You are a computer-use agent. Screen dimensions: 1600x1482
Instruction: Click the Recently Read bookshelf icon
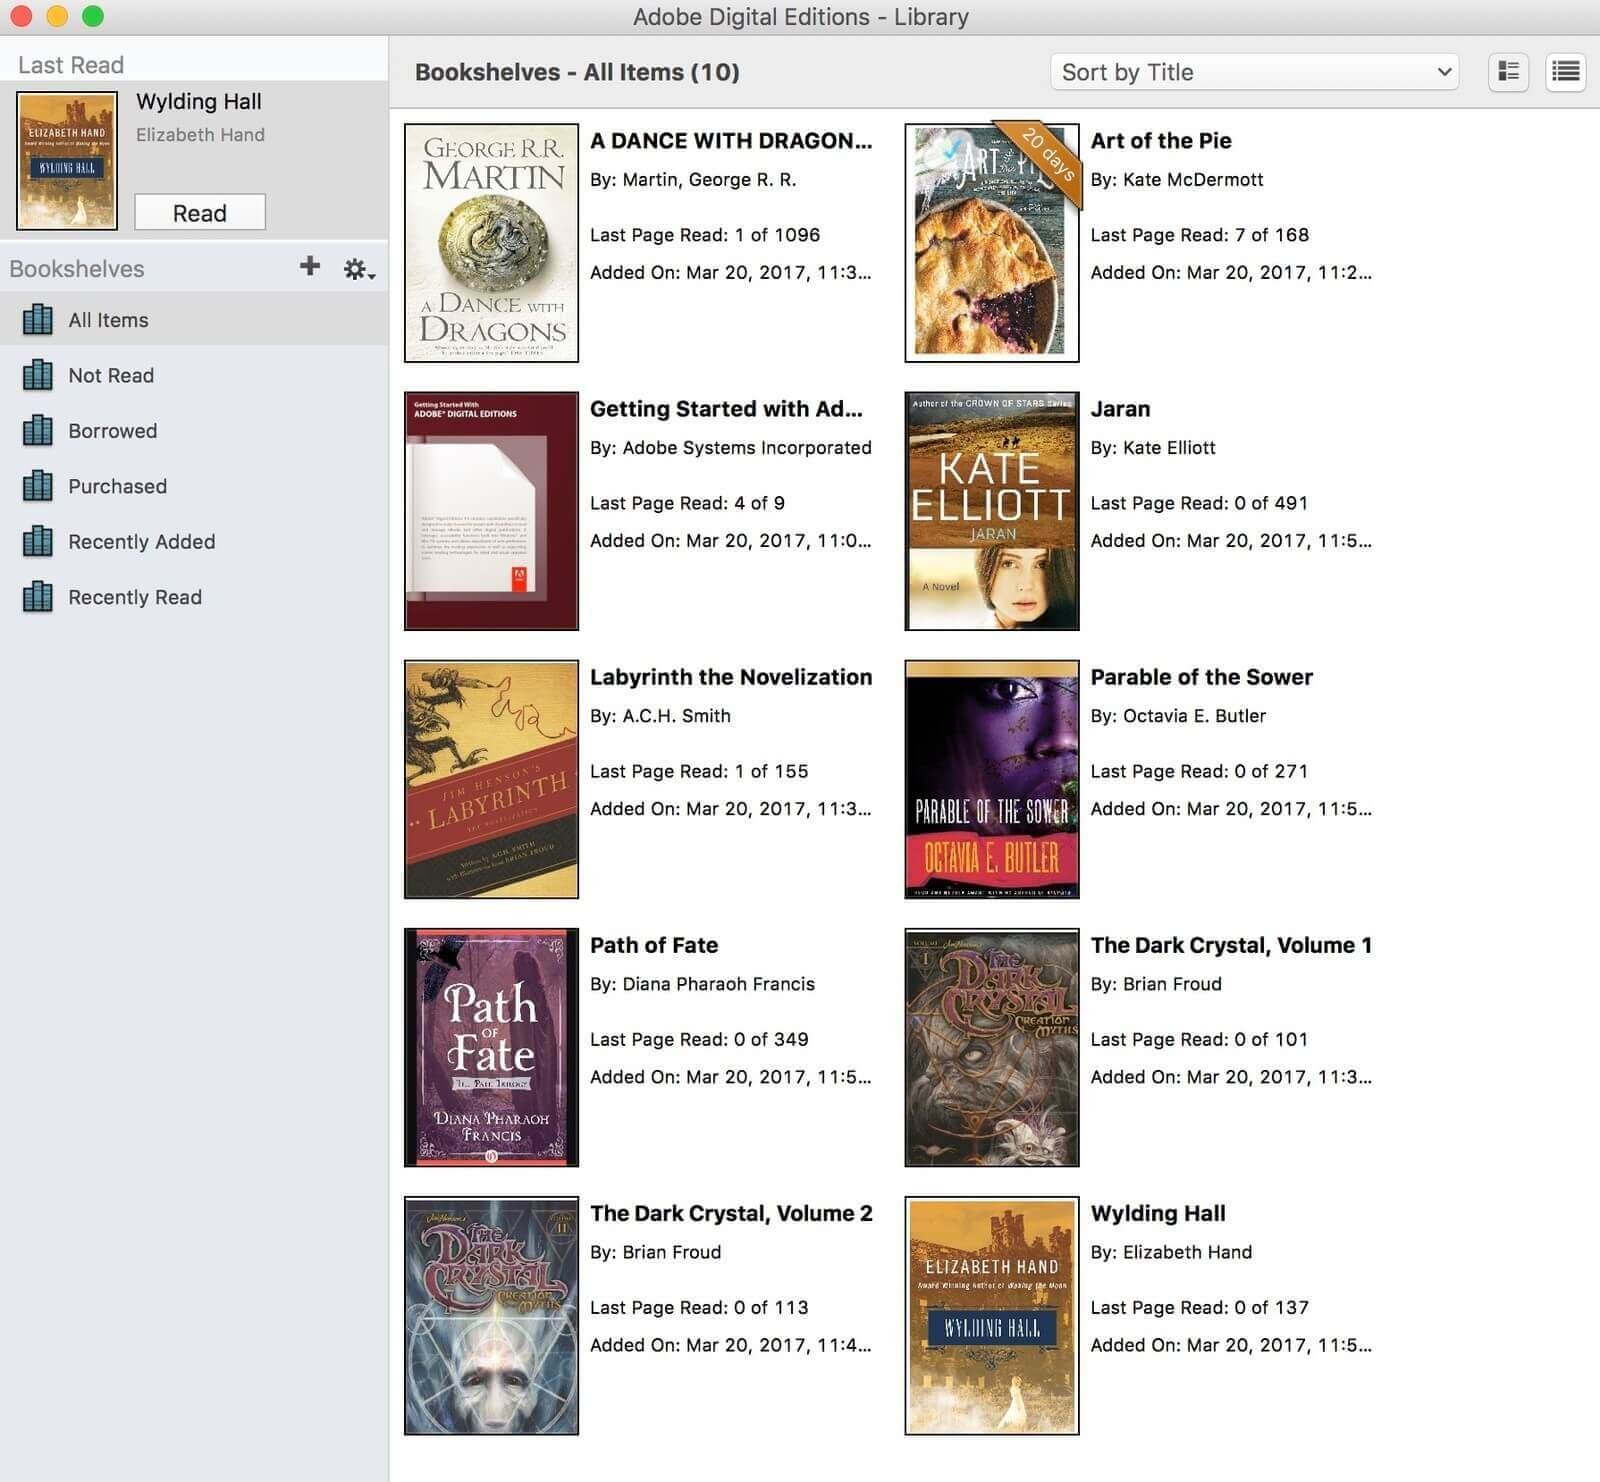38,597
